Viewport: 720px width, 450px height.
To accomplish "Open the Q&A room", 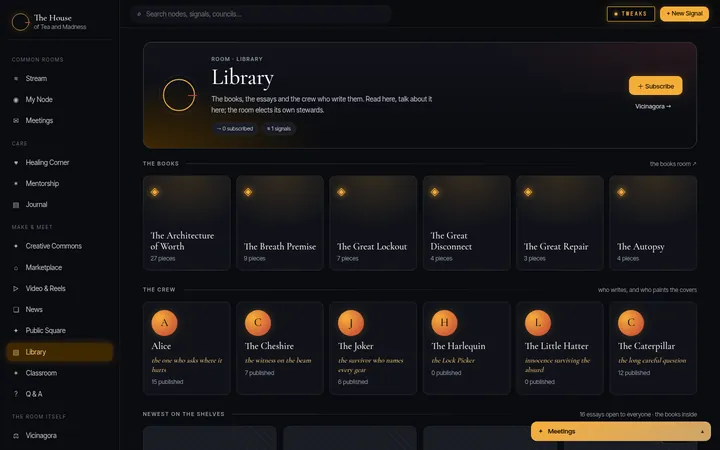I will [60, 394].
